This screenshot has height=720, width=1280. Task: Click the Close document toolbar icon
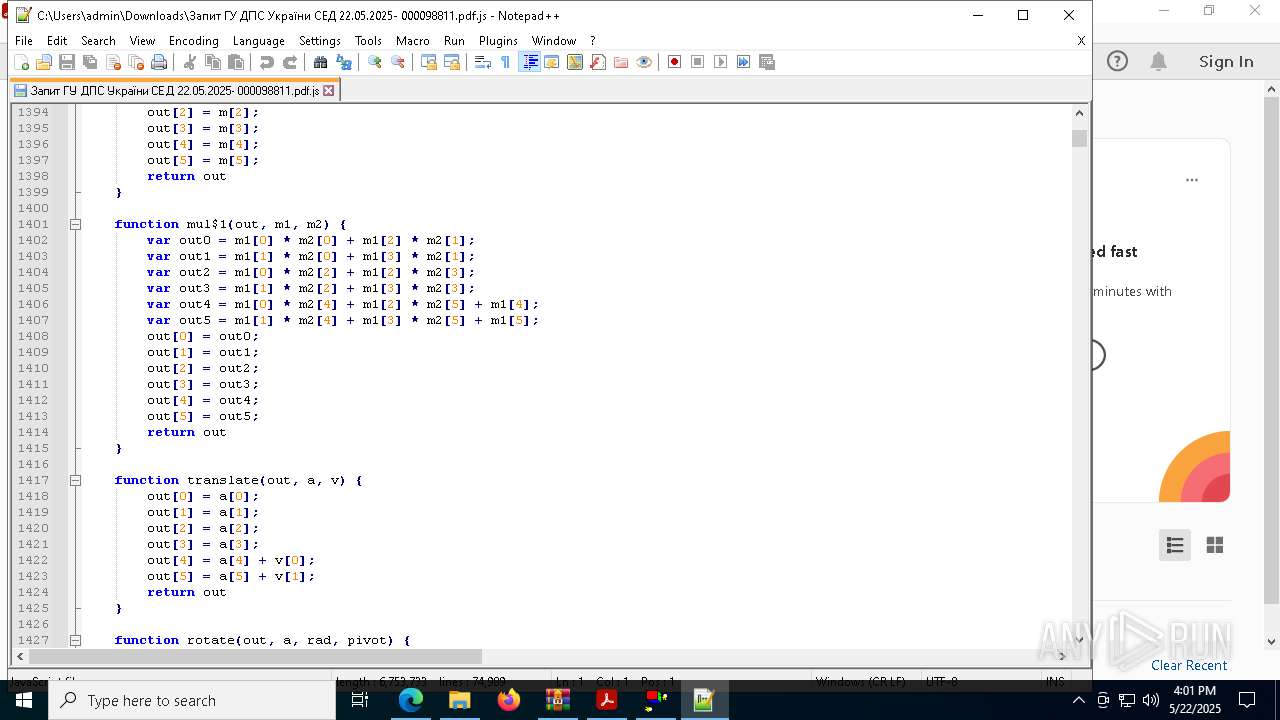click(113, 62)
